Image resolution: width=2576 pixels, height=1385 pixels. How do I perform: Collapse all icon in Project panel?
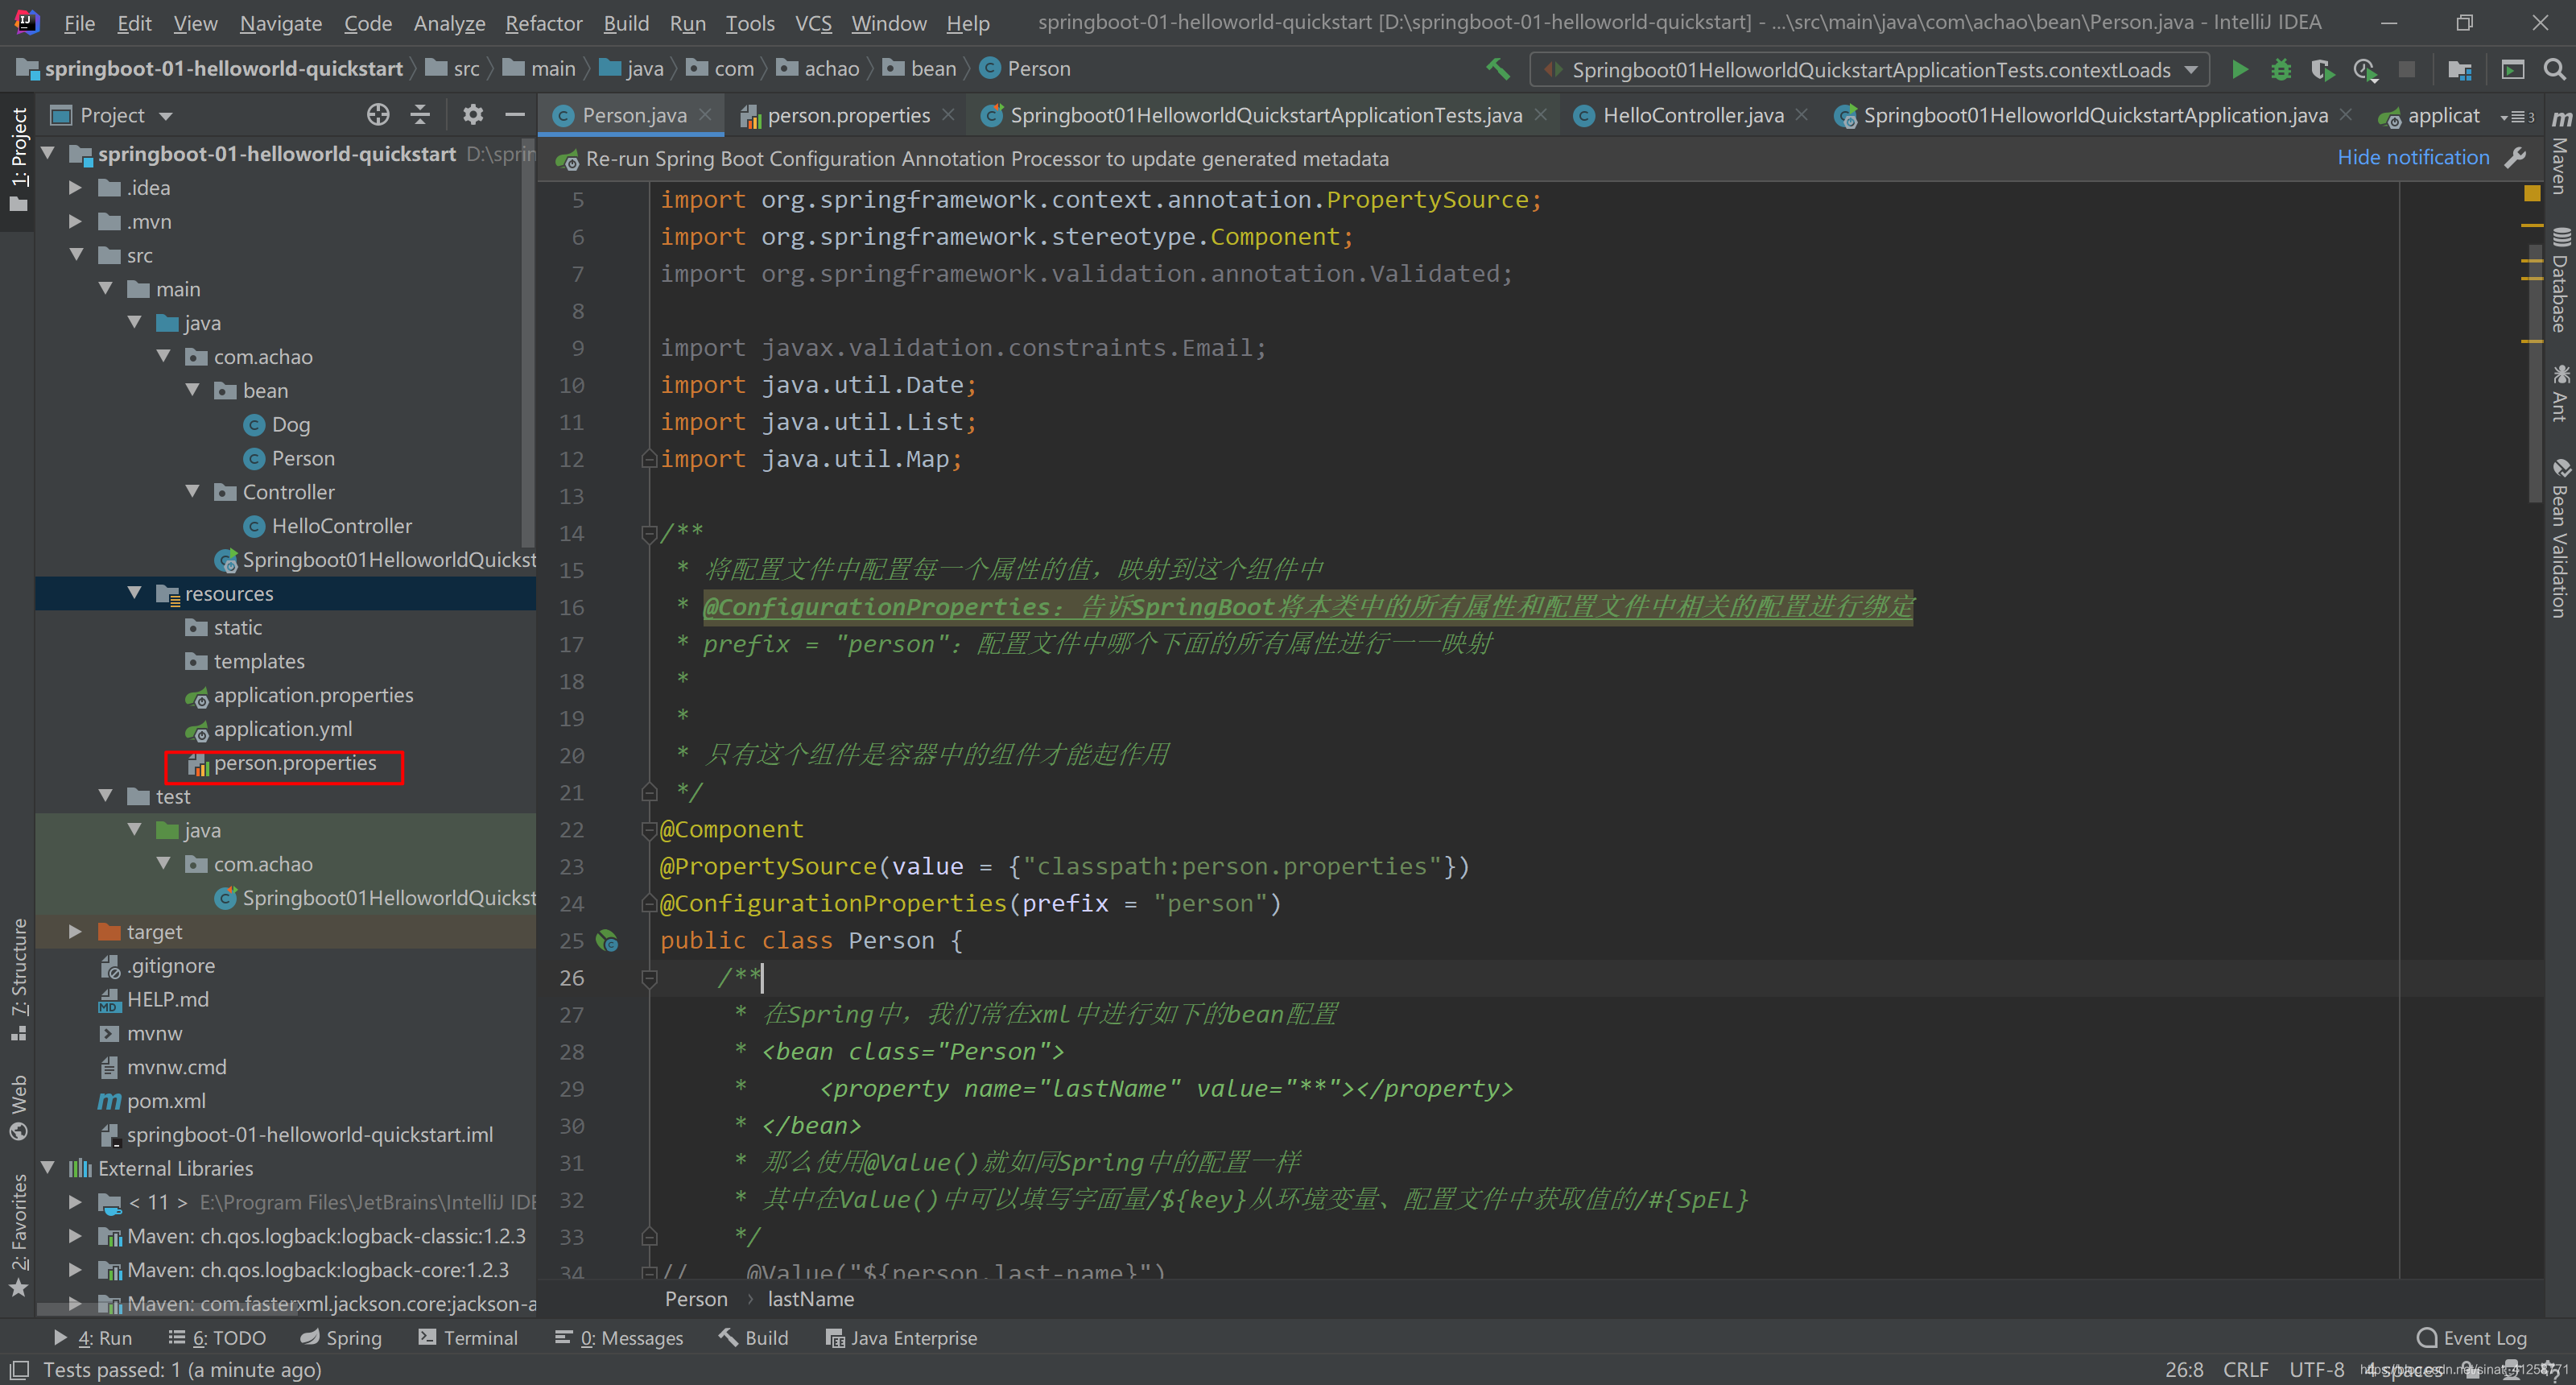[420, 115]
